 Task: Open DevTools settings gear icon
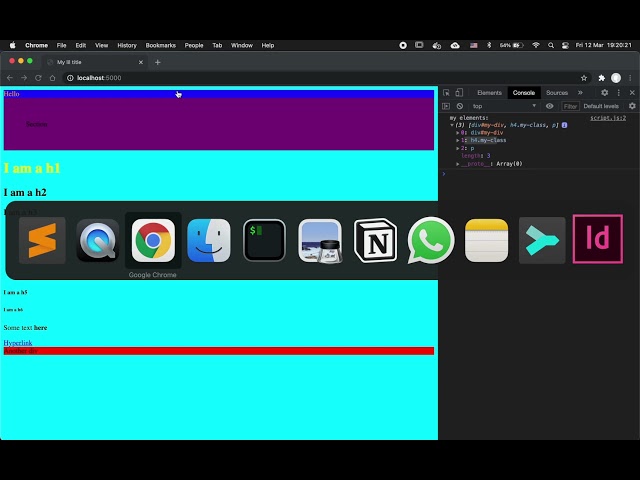coord(604,93)
